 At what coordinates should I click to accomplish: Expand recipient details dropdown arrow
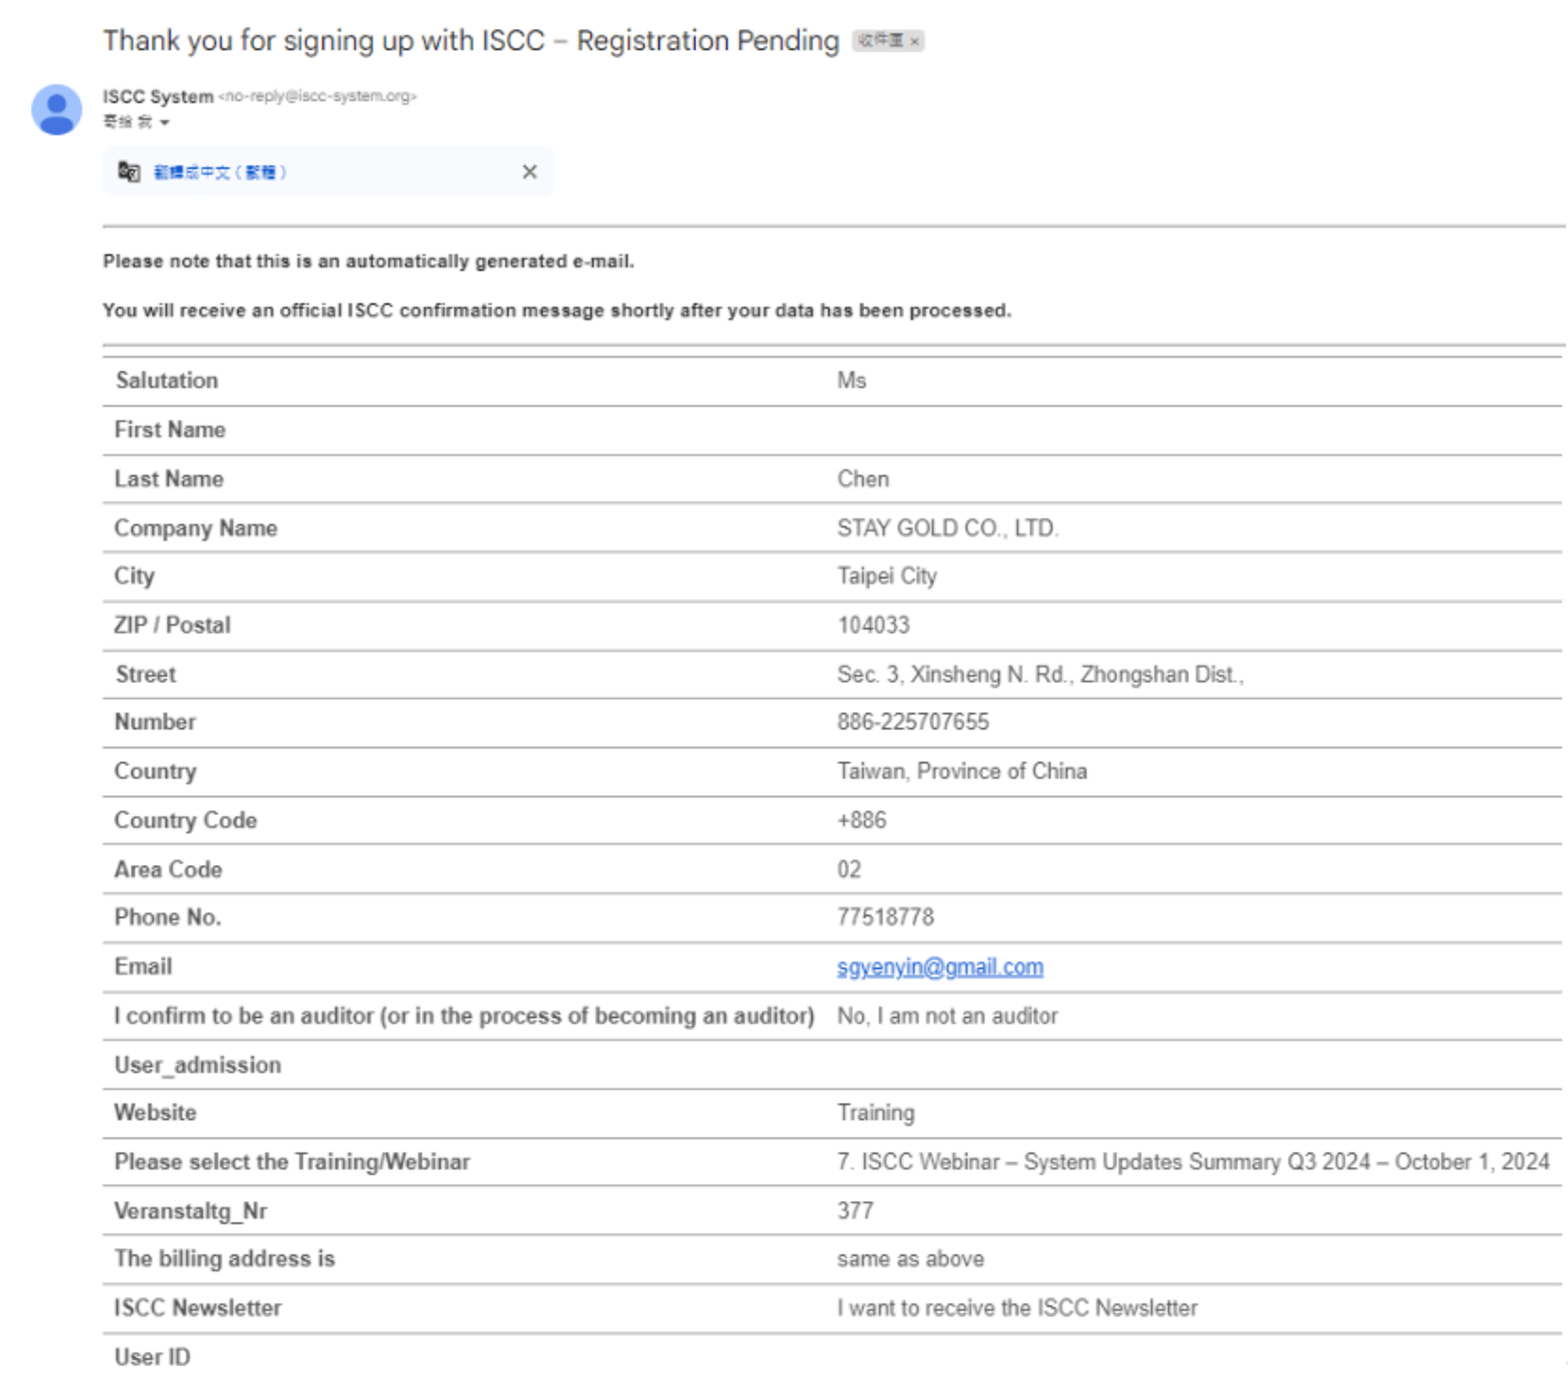pyautogui.click(x=165, y=123)
